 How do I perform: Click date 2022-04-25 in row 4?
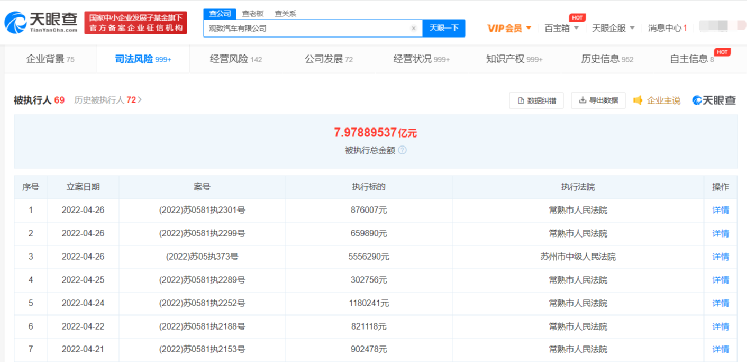(83, 280)
